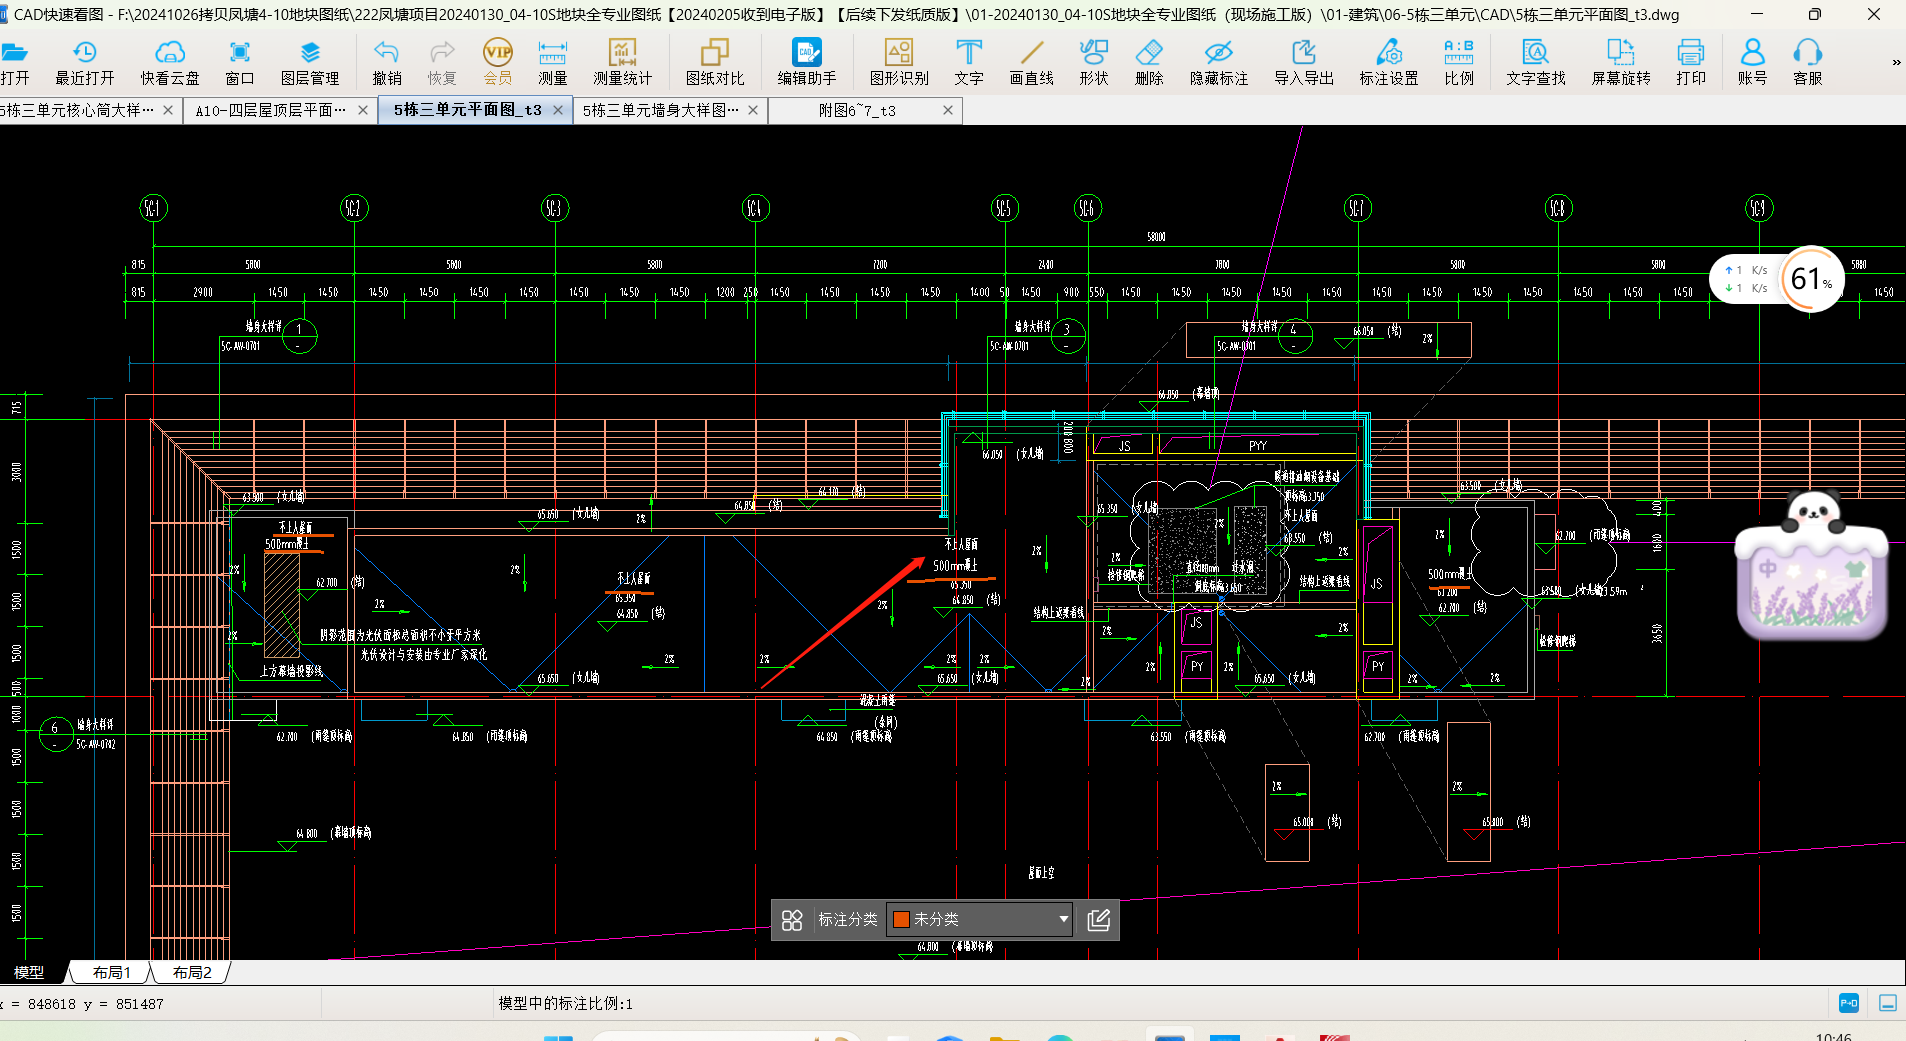Print the drawing with 打印

1691,62
